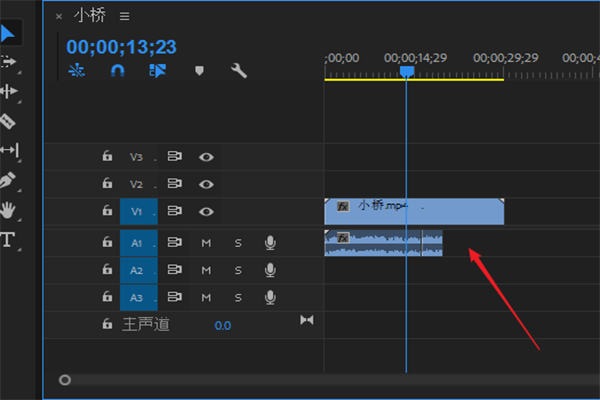Toggle track targeting for V1
The height and width of the screenshot is (400, 600).
(x=139, y=211)
